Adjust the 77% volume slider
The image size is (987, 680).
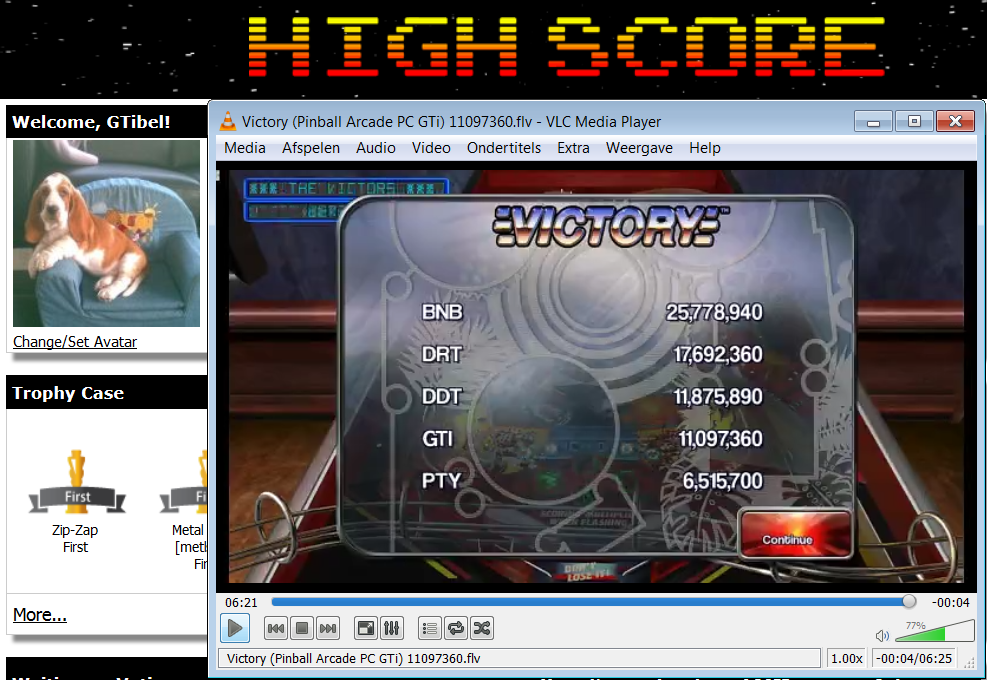click(935, 632)
